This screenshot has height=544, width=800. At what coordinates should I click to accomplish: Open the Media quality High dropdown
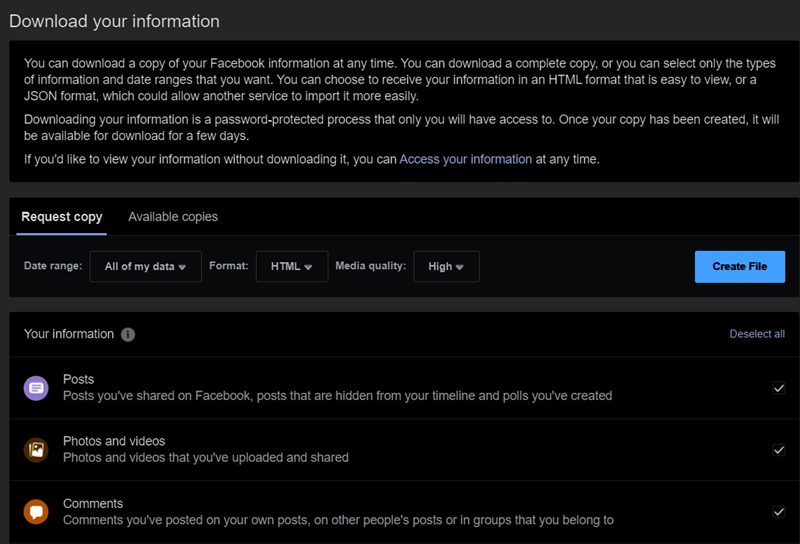(446, 266)
